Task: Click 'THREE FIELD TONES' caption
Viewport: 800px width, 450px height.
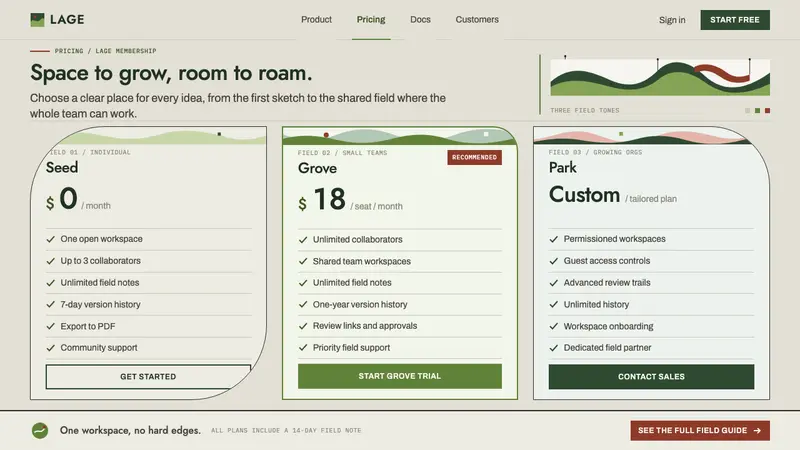Action: (x=585, y=110)
